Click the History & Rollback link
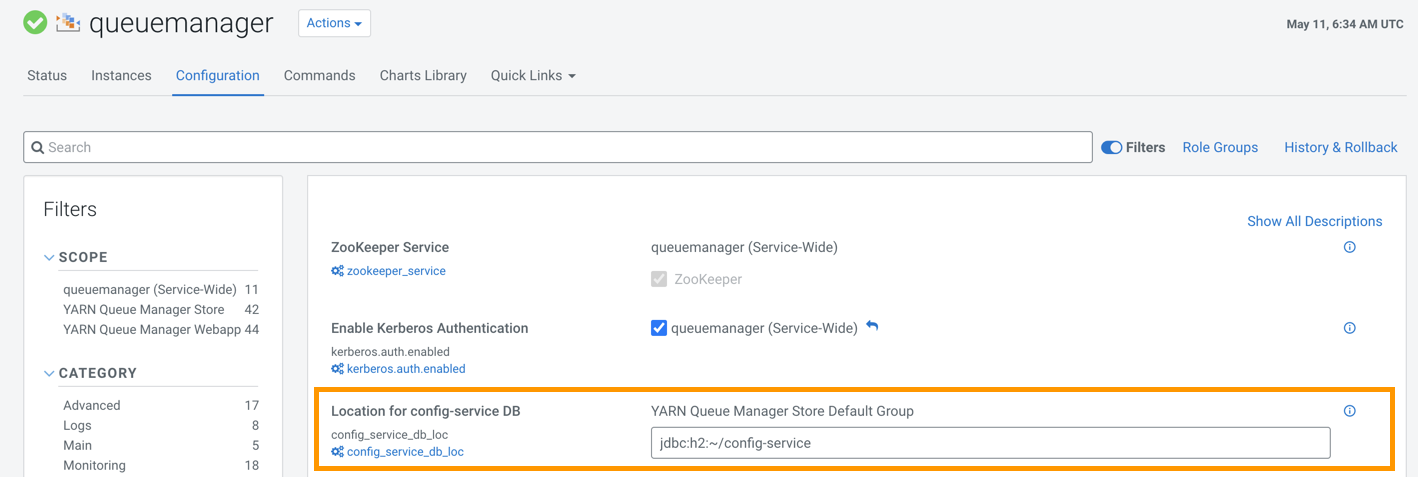This screenshot has height=477, width=1418. (x=1341, y=147)
